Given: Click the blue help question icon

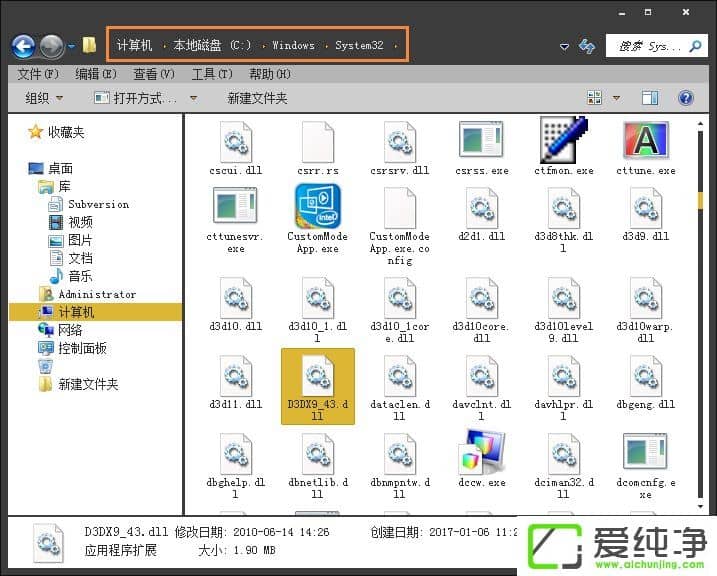Looking at the screenshot, I should point(686,98).
